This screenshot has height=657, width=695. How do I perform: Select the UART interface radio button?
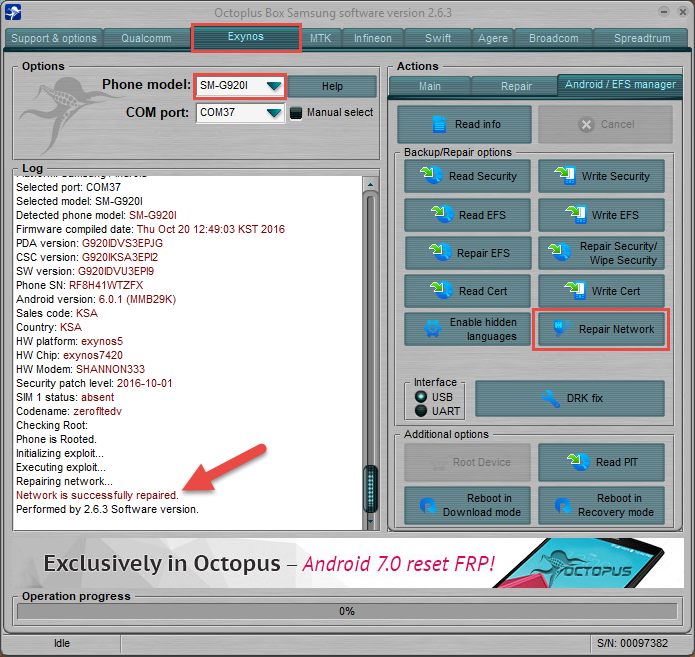pyautogui.click(x=421, y=411)
